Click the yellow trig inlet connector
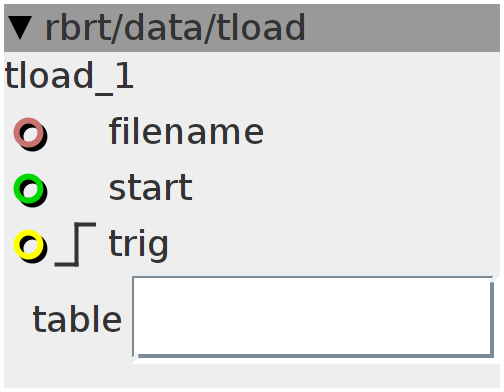The height and width of the screenshot is (392, 504). (30, 246)
